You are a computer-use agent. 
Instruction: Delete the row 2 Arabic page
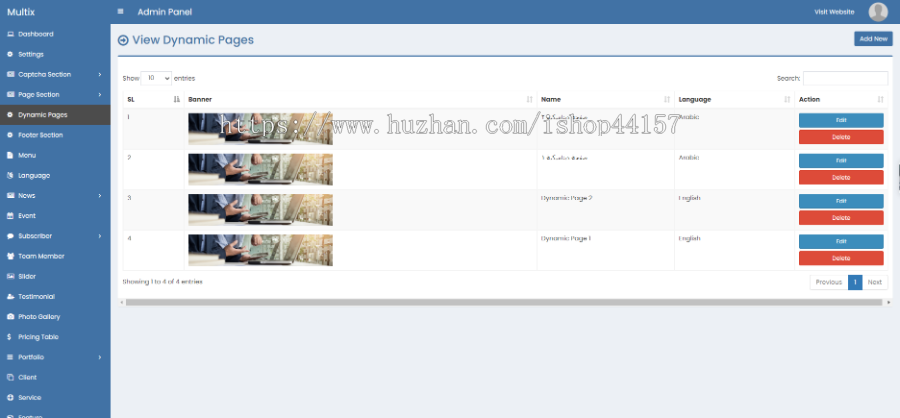point(841,177)
